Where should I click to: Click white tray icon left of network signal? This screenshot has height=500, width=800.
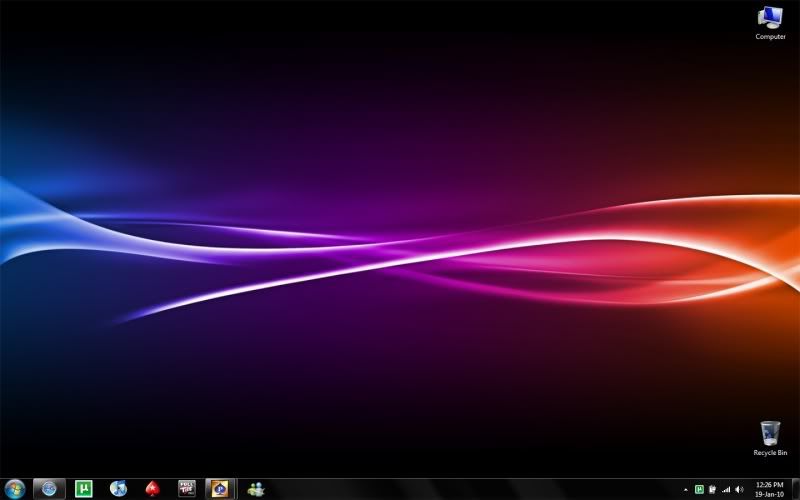tap(712, 490)
